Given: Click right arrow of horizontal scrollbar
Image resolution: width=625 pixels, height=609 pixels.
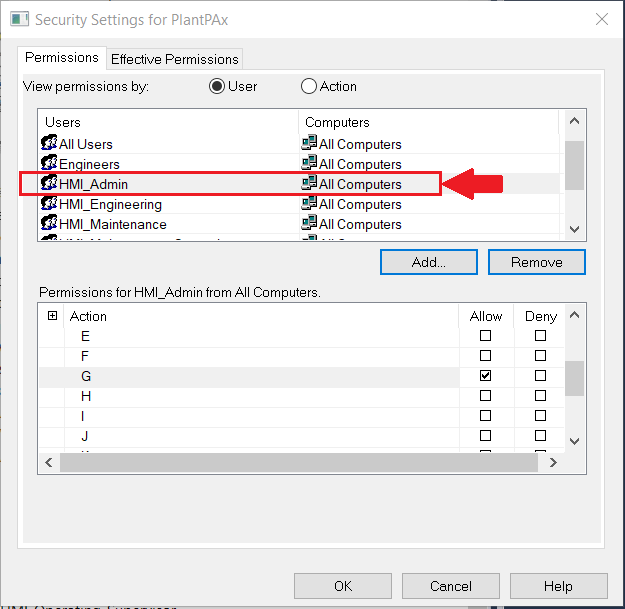Looking at the screenshot, I should [x=553, y=462].
